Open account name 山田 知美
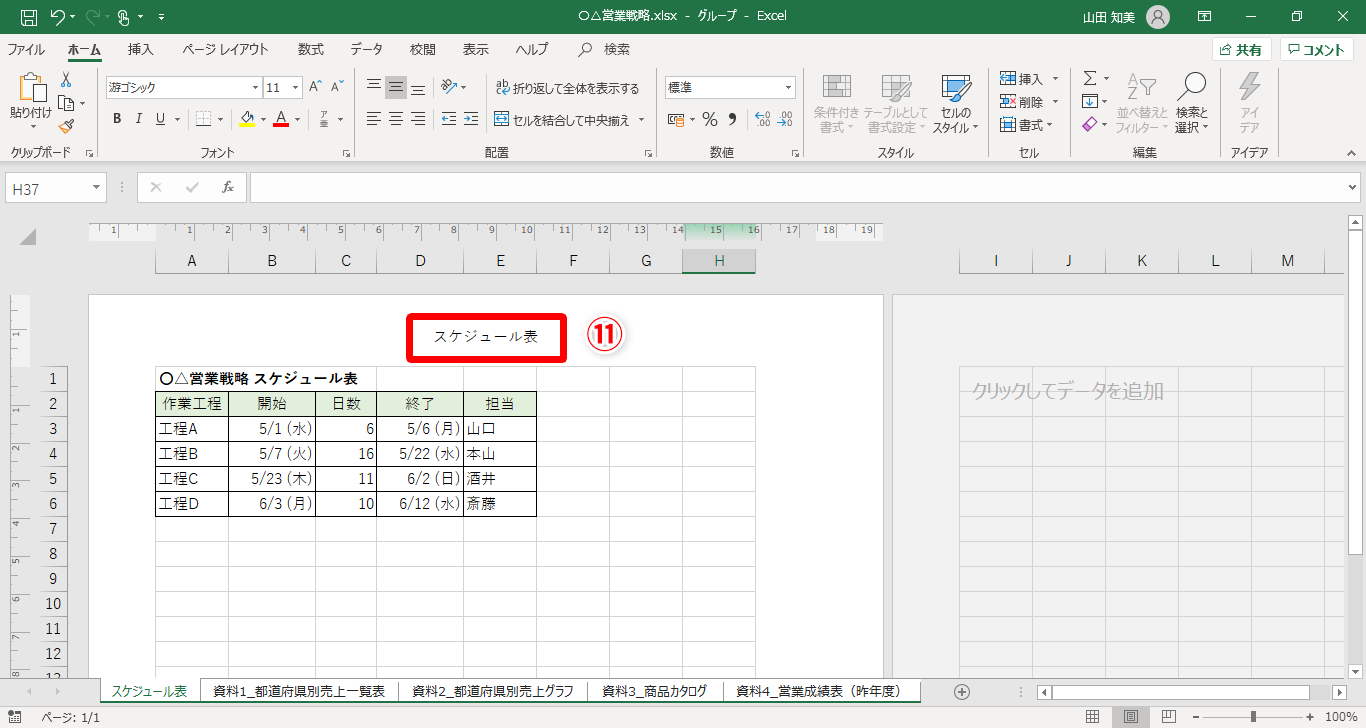Viewport: 1366px width, 728px height. click(1111, 17)
